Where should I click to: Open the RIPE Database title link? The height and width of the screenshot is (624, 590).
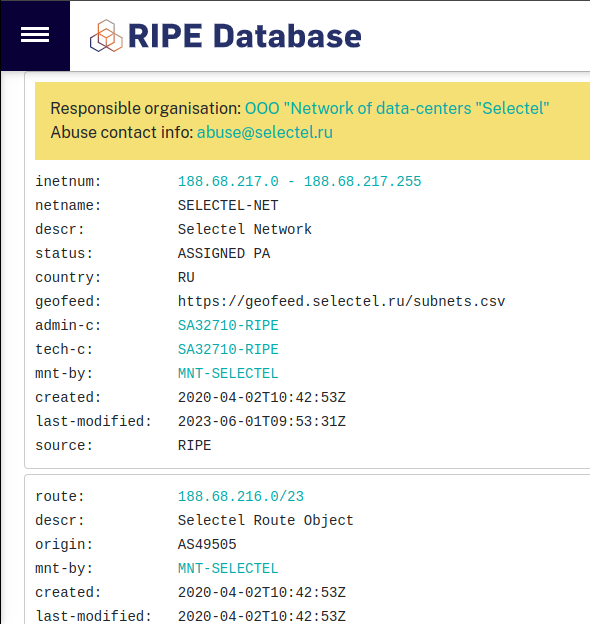tap(244, 36)
